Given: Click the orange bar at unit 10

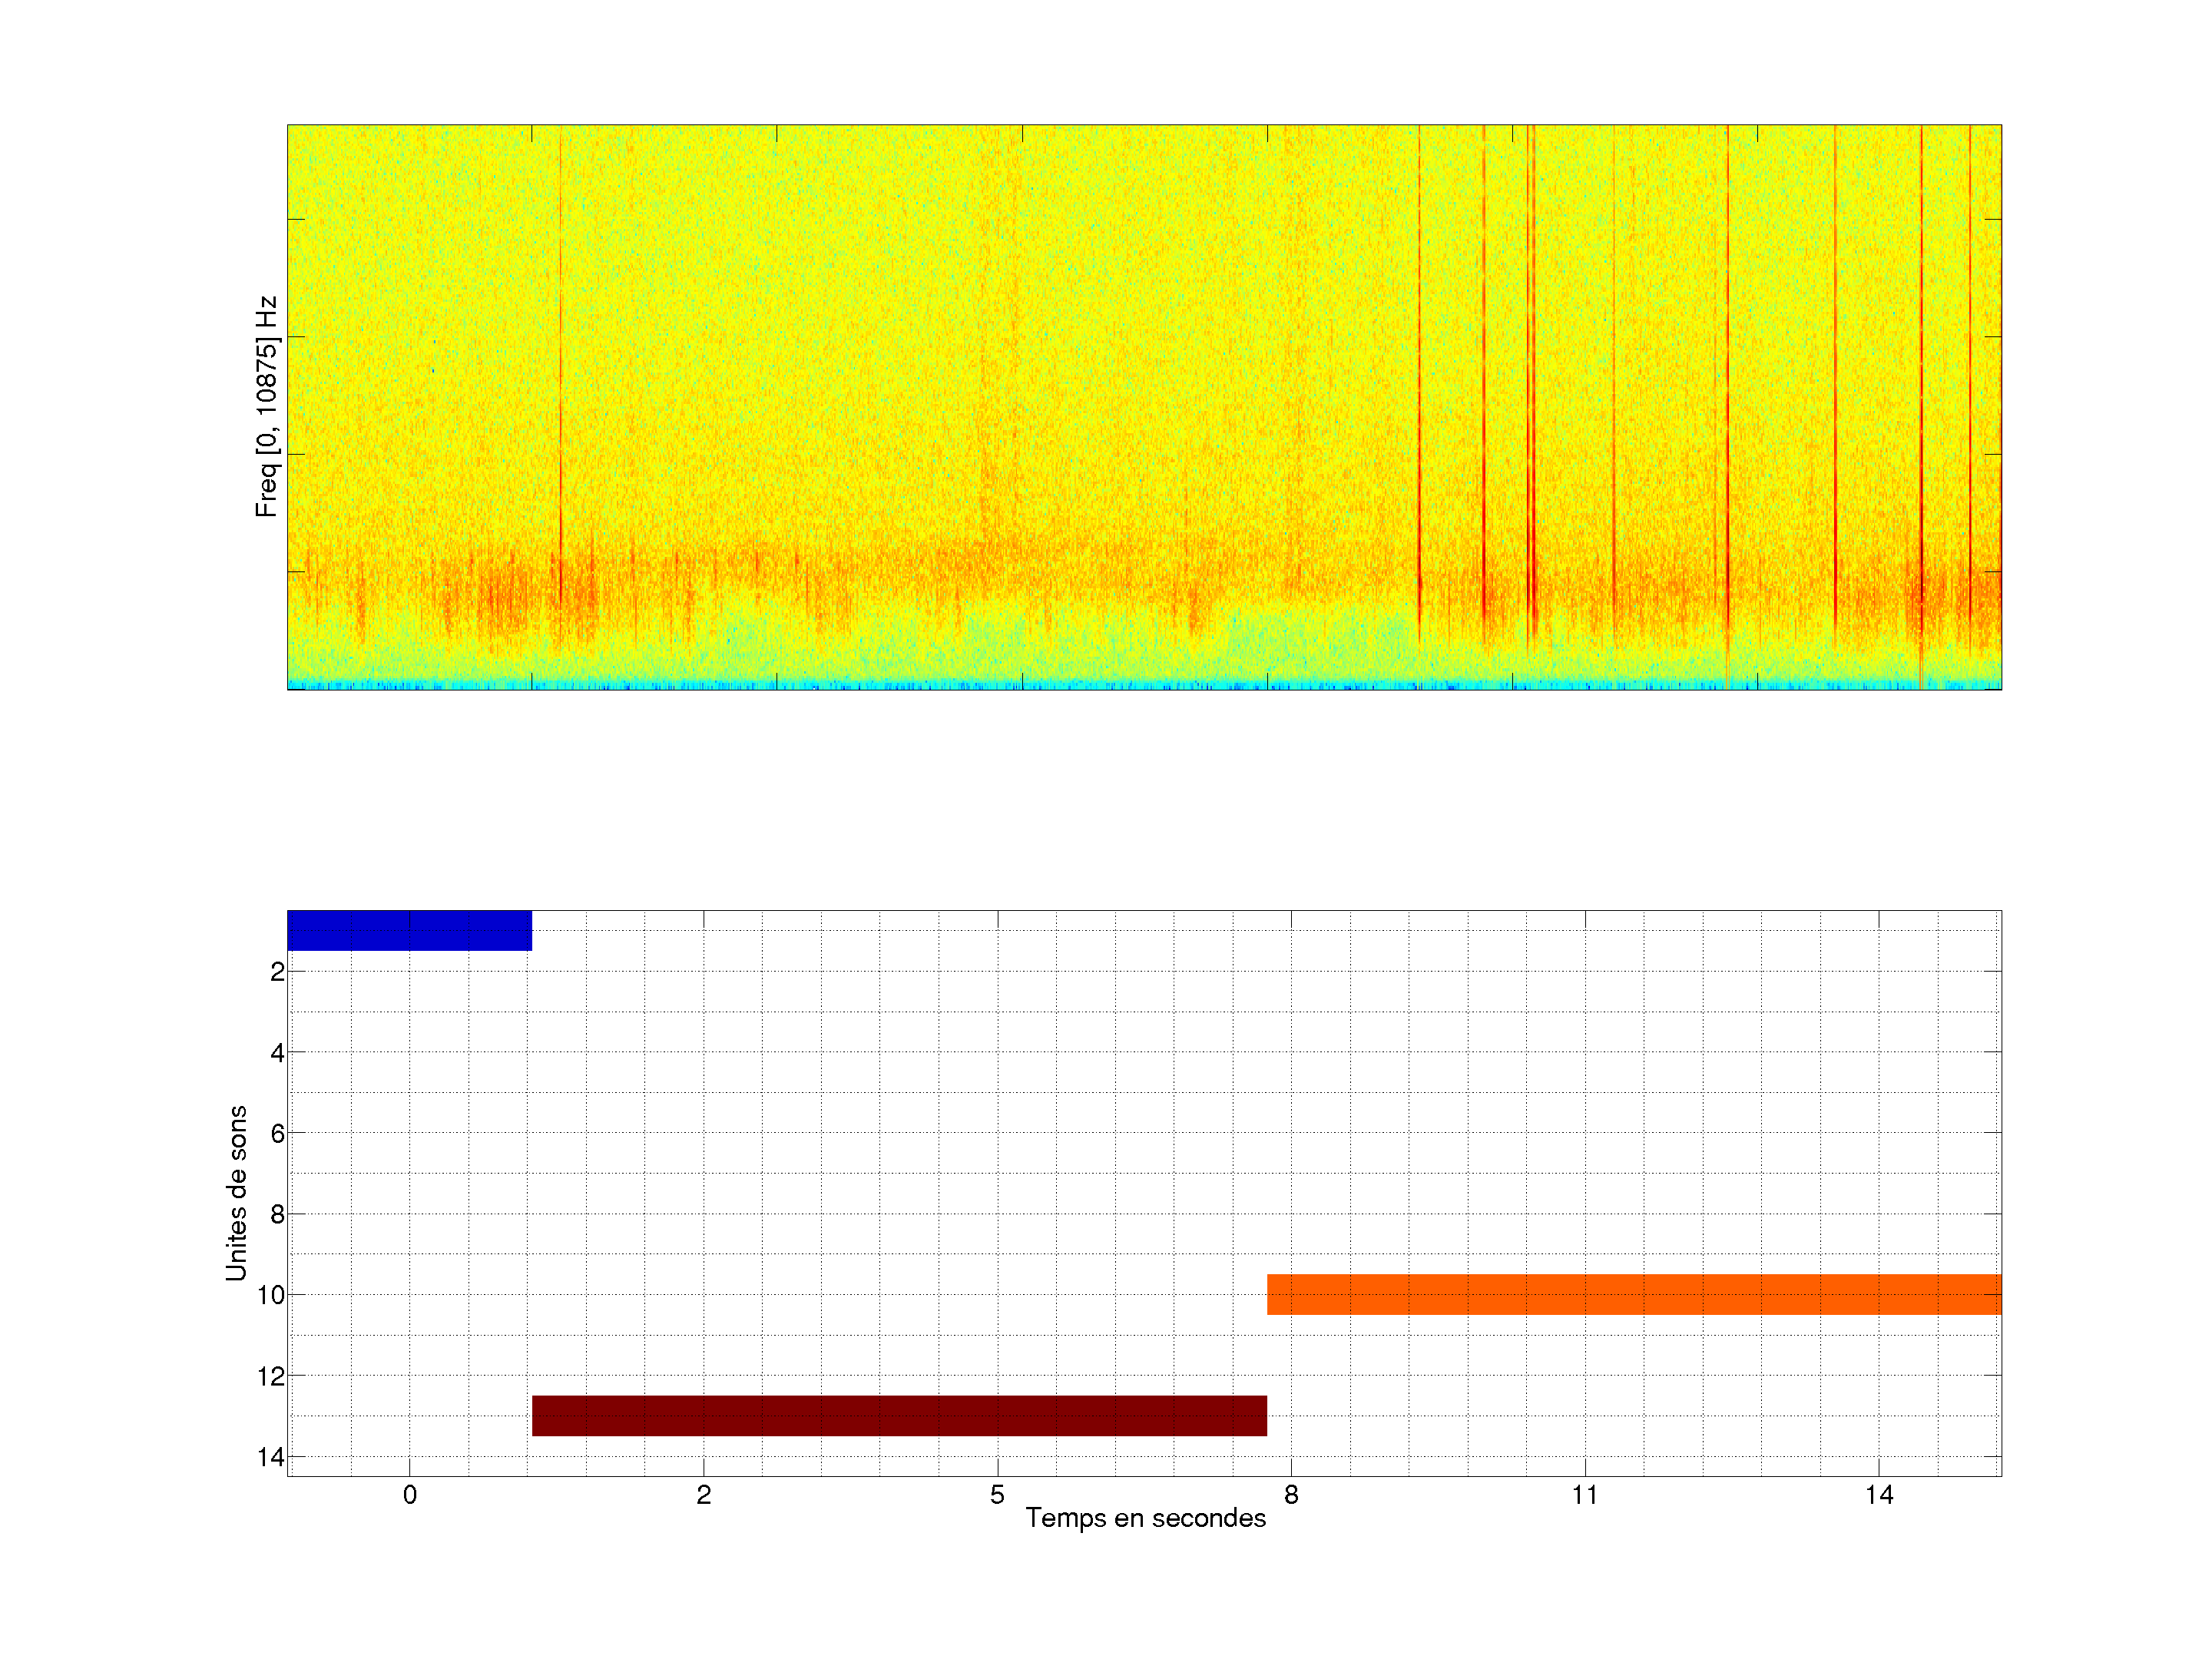Looking at the screenshot, I should [1634, 1294].
